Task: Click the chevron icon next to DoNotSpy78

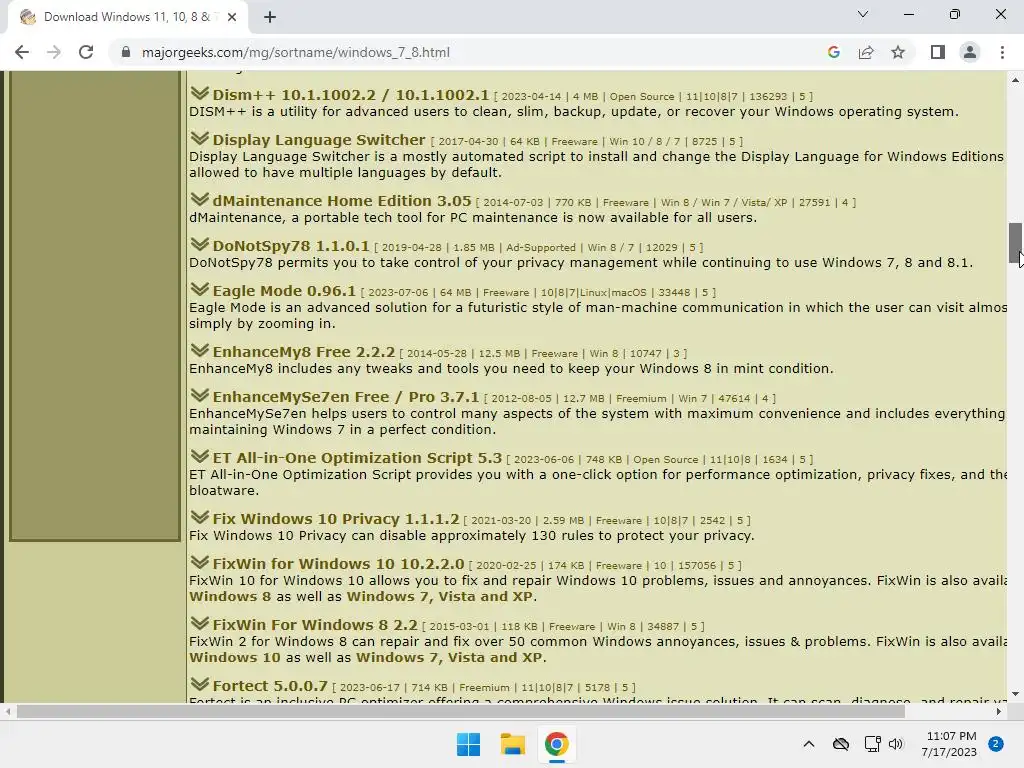Action: (x=200, y=244)
